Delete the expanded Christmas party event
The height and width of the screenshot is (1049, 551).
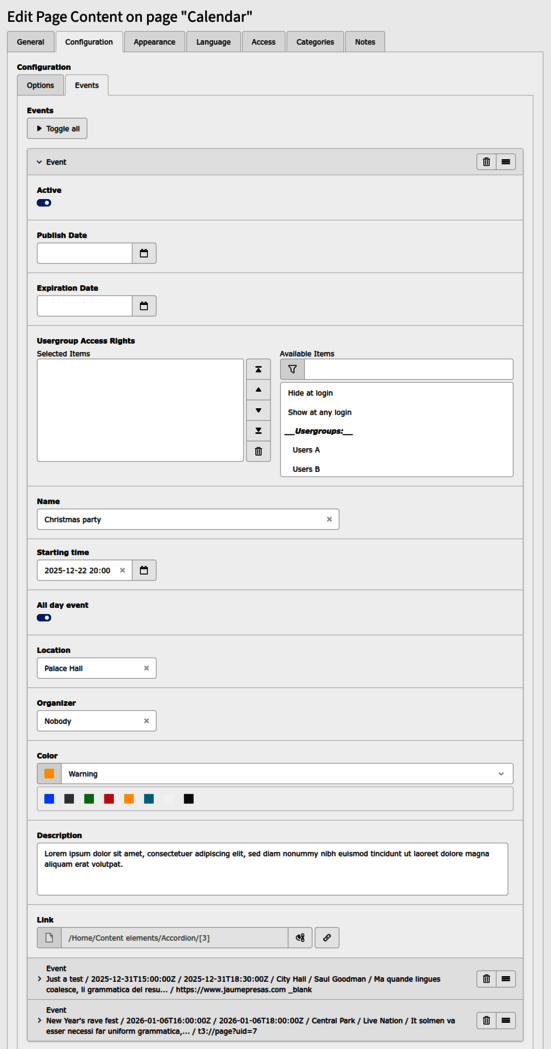(x=486, y=162)
